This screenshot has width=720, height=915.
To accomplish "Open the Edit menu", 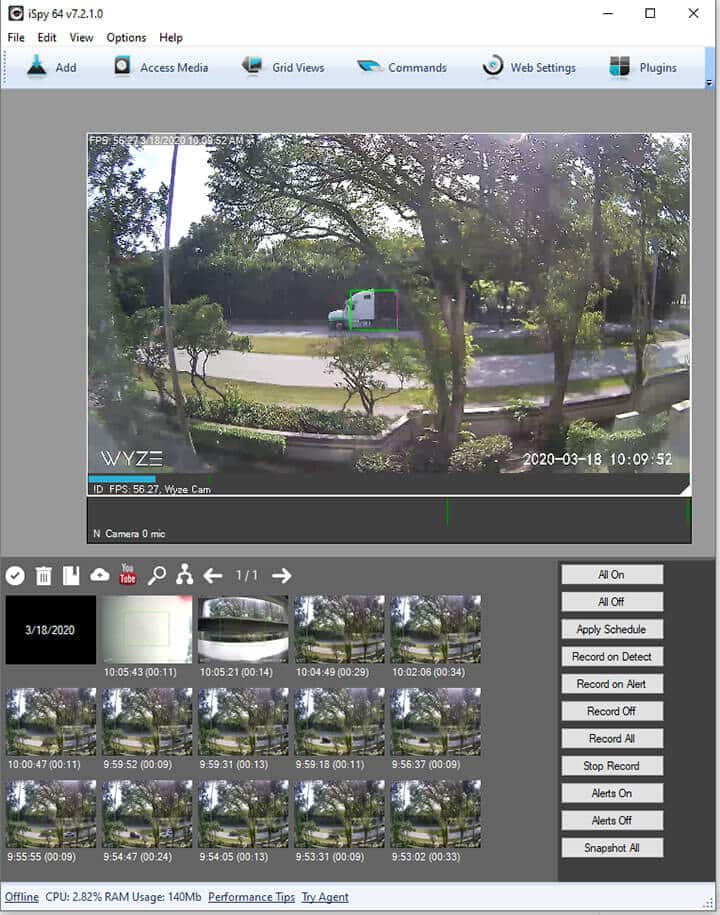I will tap(47, 37).
